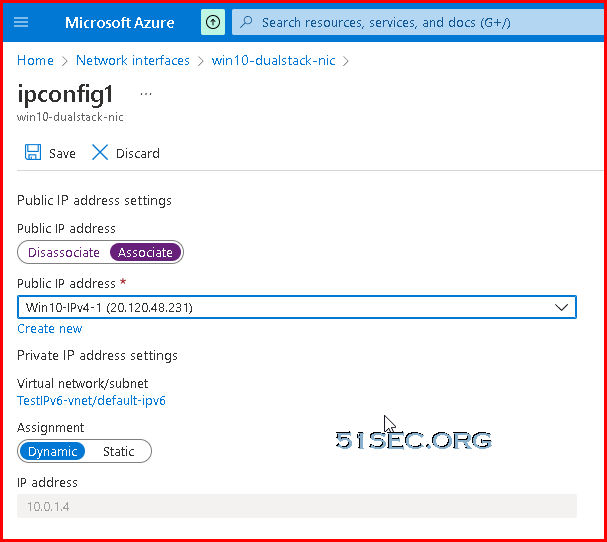
Task: Click the breadcrumb chevron after Network interfaces
Action: tap(201, 61)
